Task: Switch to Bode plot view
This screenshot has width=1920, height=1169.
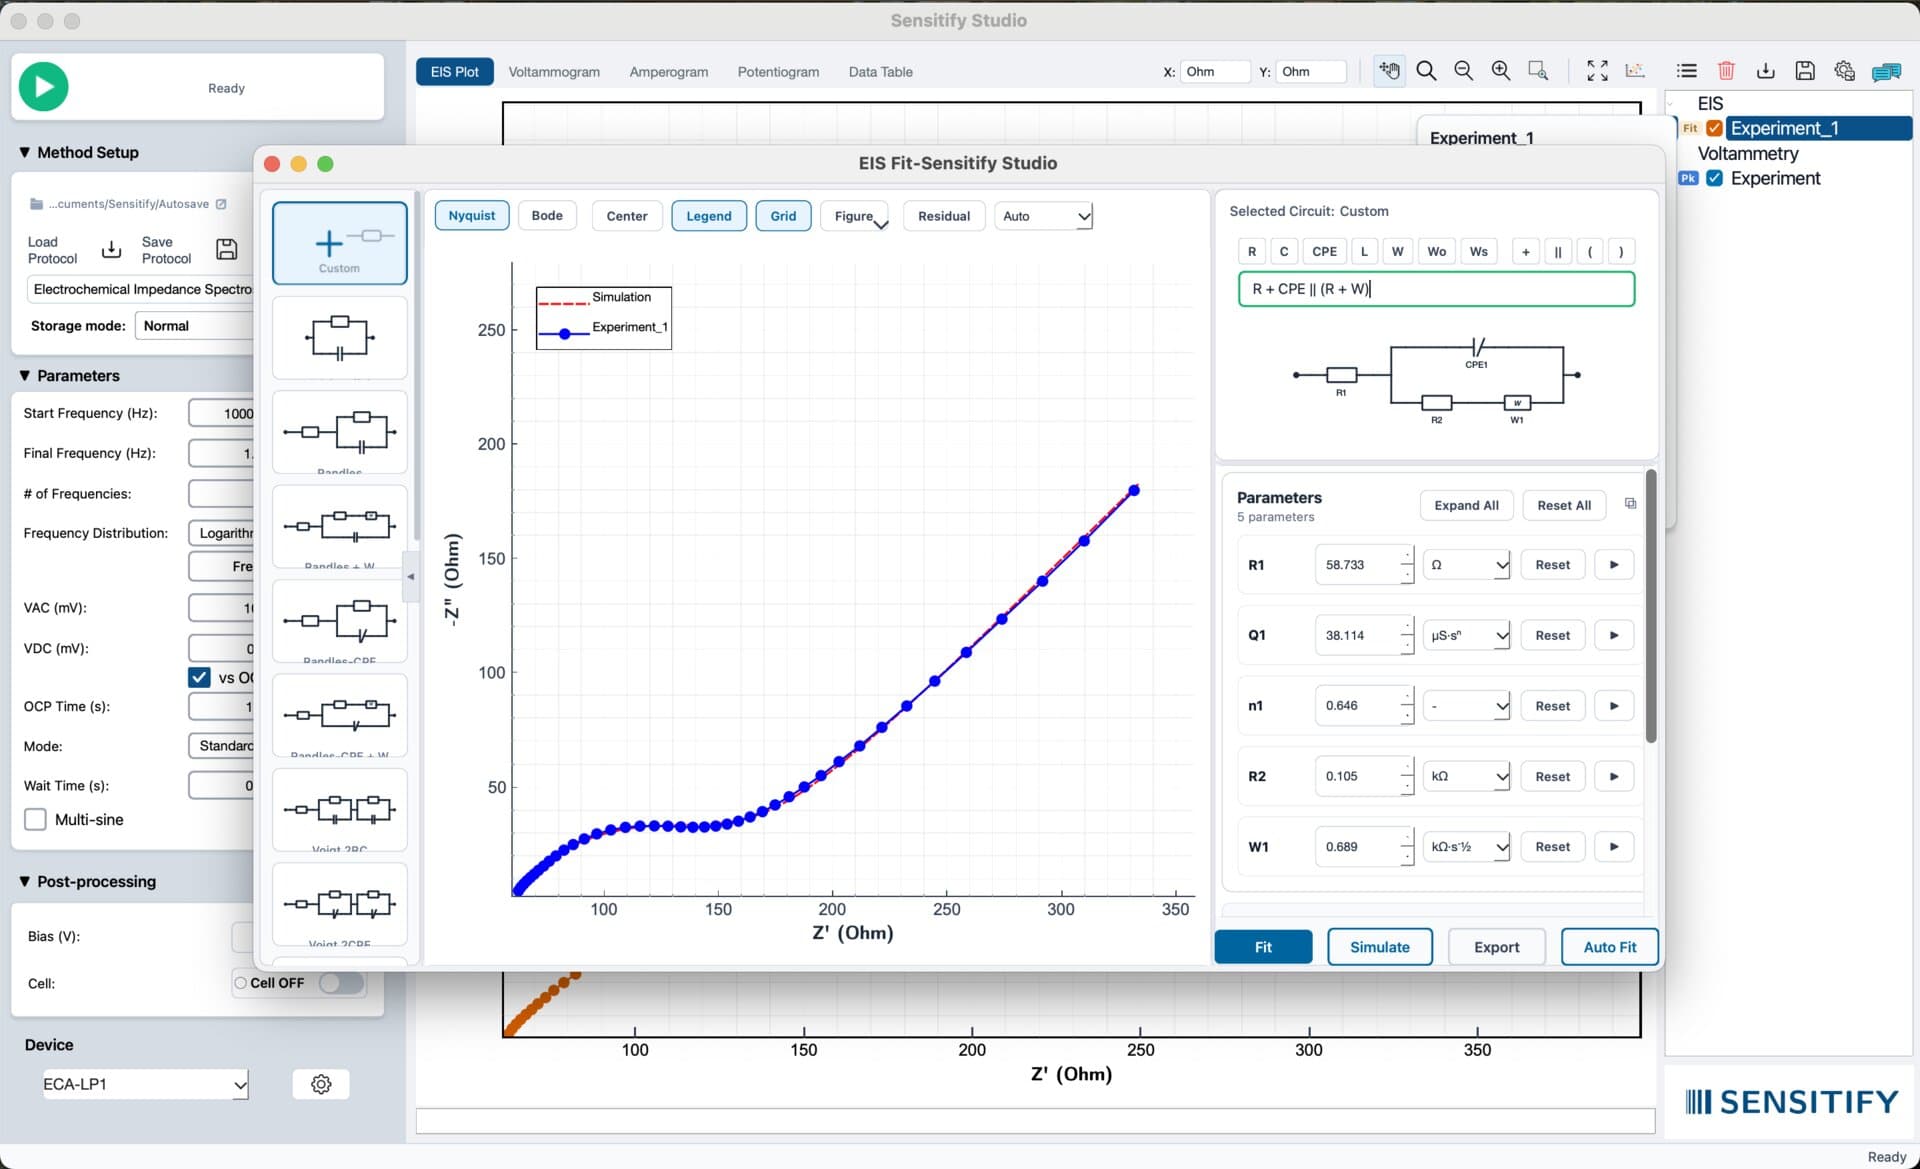Action: pos(547,216)
